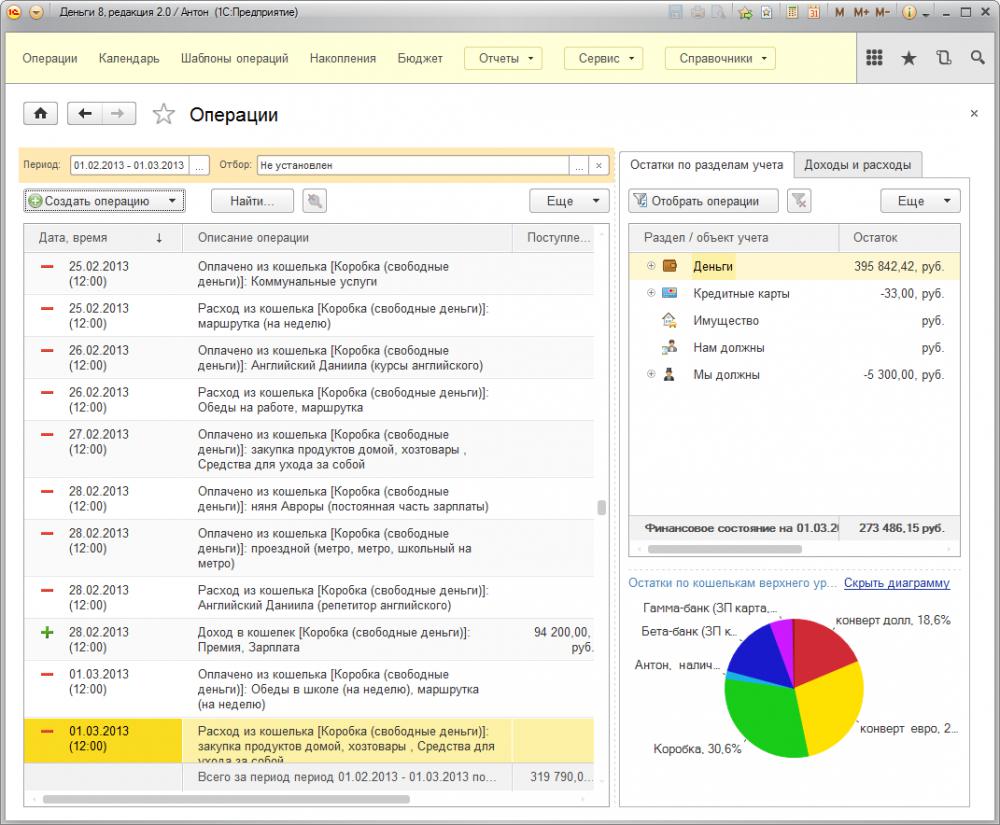Click the icon in the Нам должны row
Image resolution: width=1000 pixels, height=825 pixels.
pyautogui.click(x=669, y=347)
